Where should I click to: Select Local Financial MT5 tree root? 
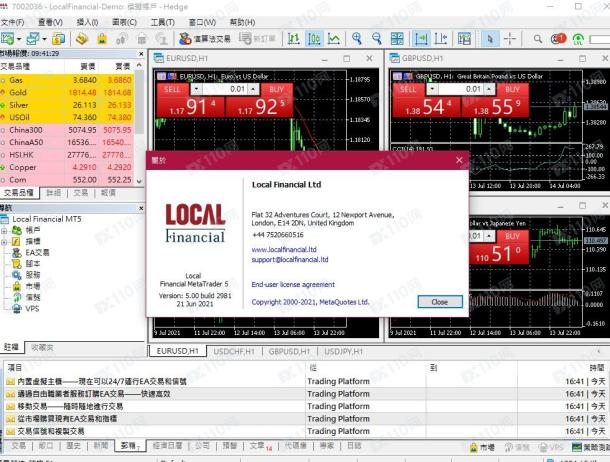click(x=47, y=219)
